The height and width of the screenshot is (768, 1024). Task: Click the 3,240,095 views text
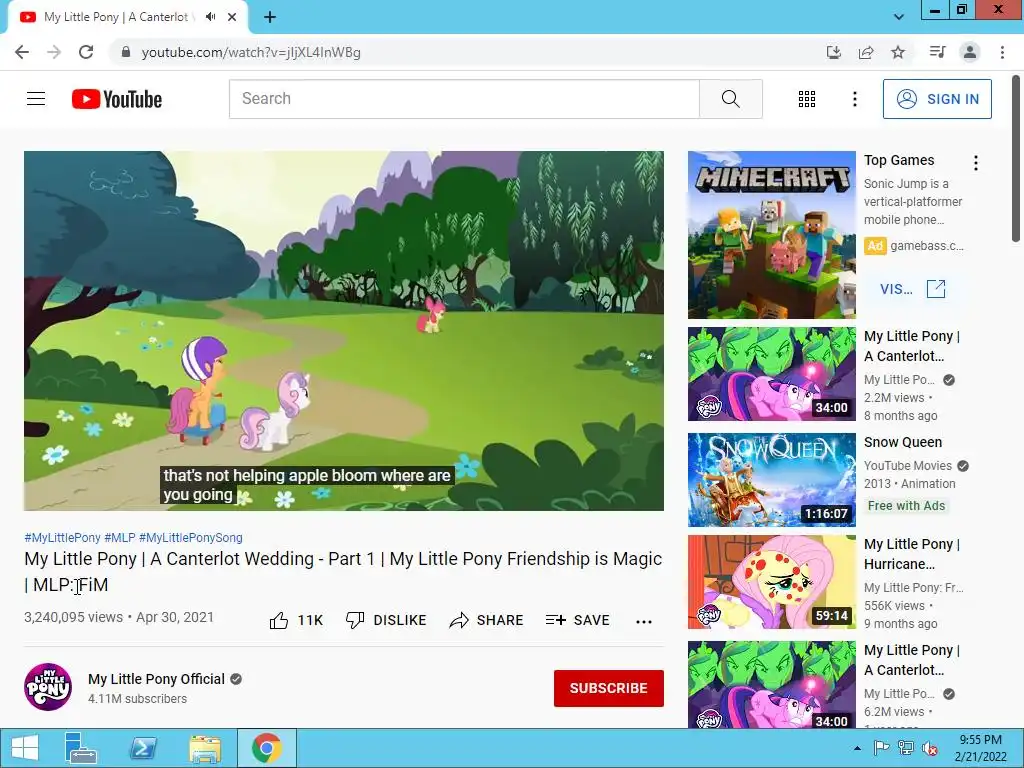click(73, 617)
